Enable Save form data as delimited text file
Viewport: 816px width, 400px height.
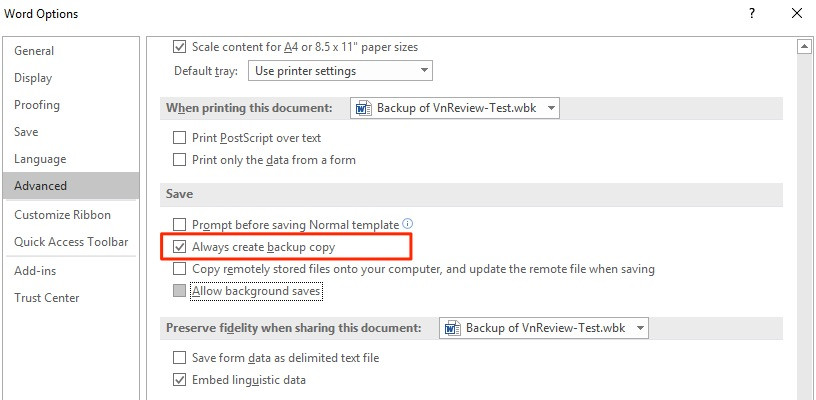180,358
